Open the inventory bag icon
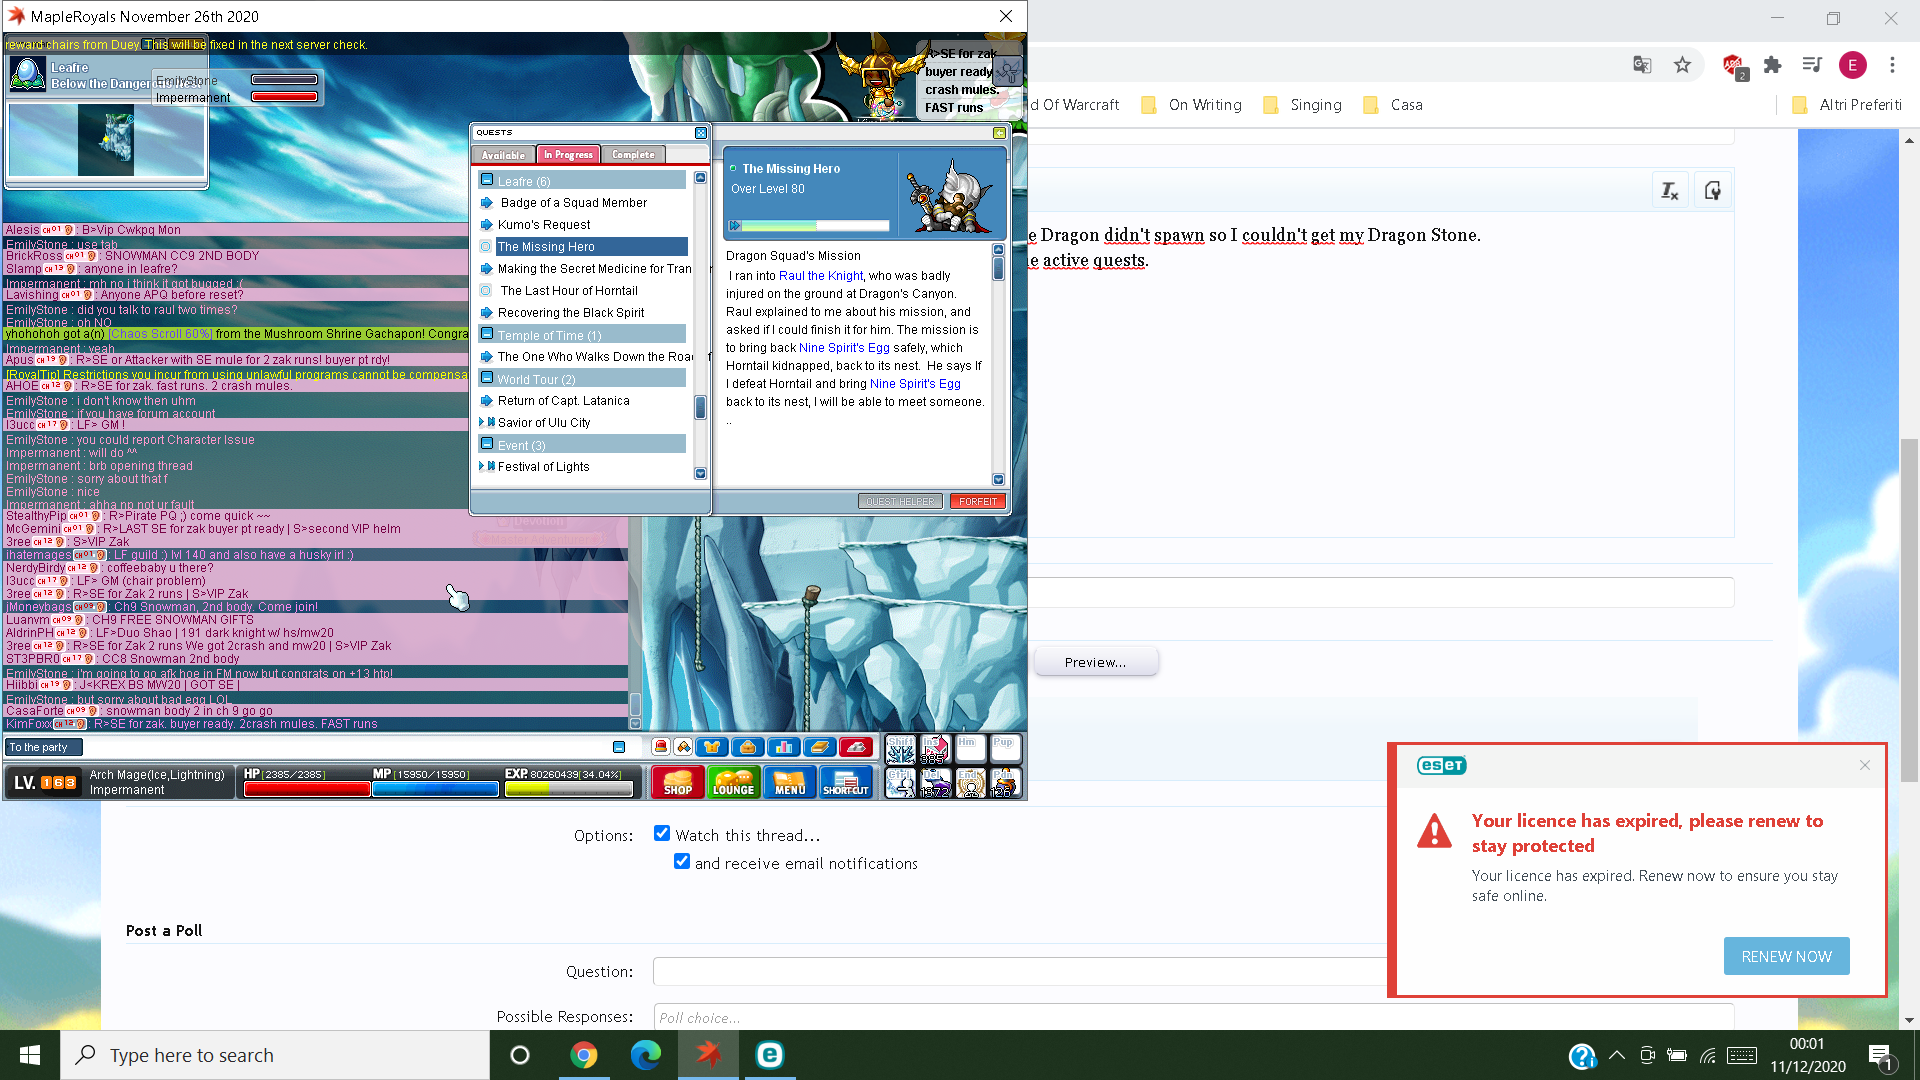Screen dimensions: 1920x1080 tap(747, 747)
